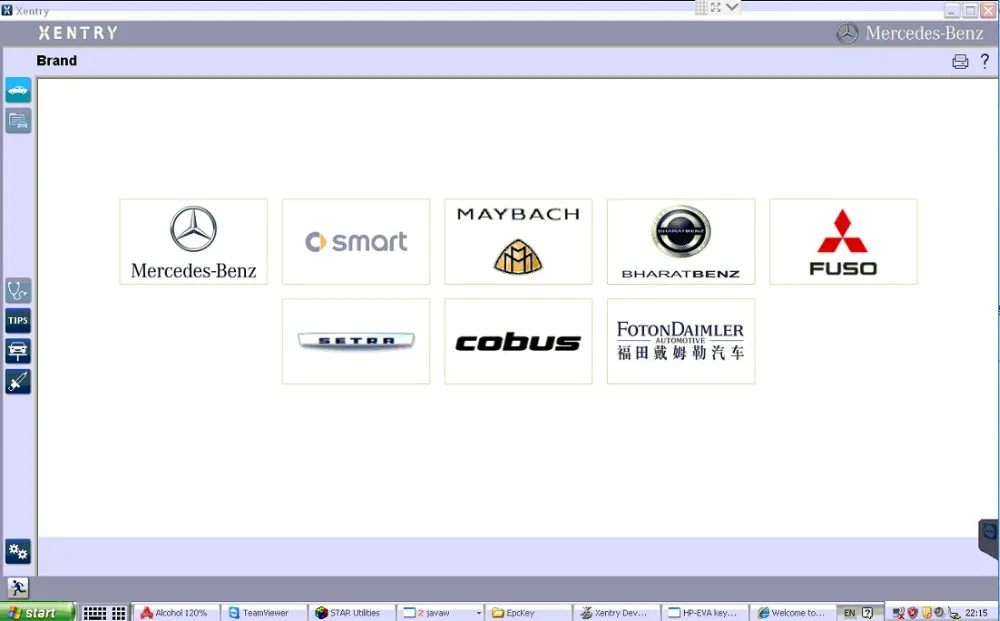Image resolution: width=1000 pixels, height=621 pixels.
Task: Open the gears settings icon
Action: [x=18, y=552]
